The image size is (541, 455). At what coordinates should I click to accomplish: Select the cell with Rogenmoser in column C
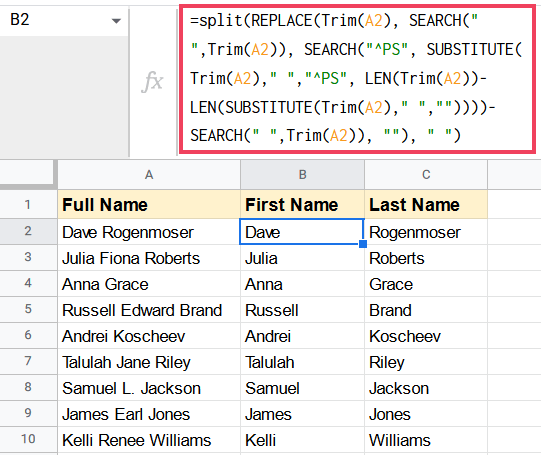(x=426, y=232)
